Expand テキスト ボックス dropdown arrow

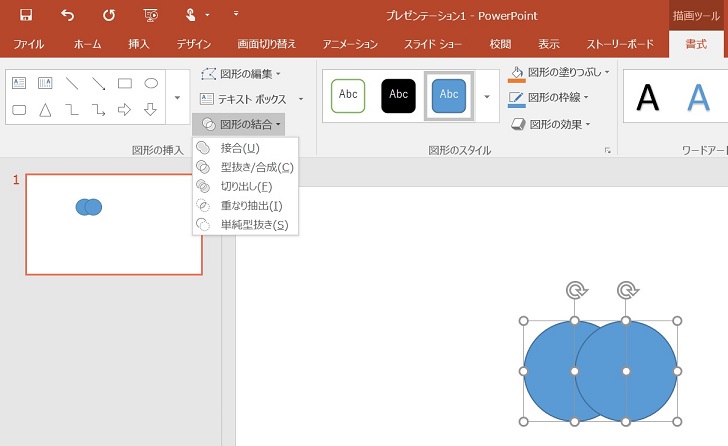pyautogui.click(x=301, y=99)
